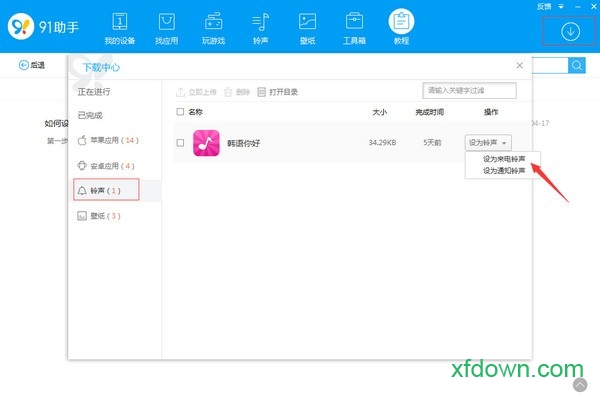This screenshot has width=600, height=393.
Task: Click the 打开目录 open folder button
Action: (x=278, y=92)
